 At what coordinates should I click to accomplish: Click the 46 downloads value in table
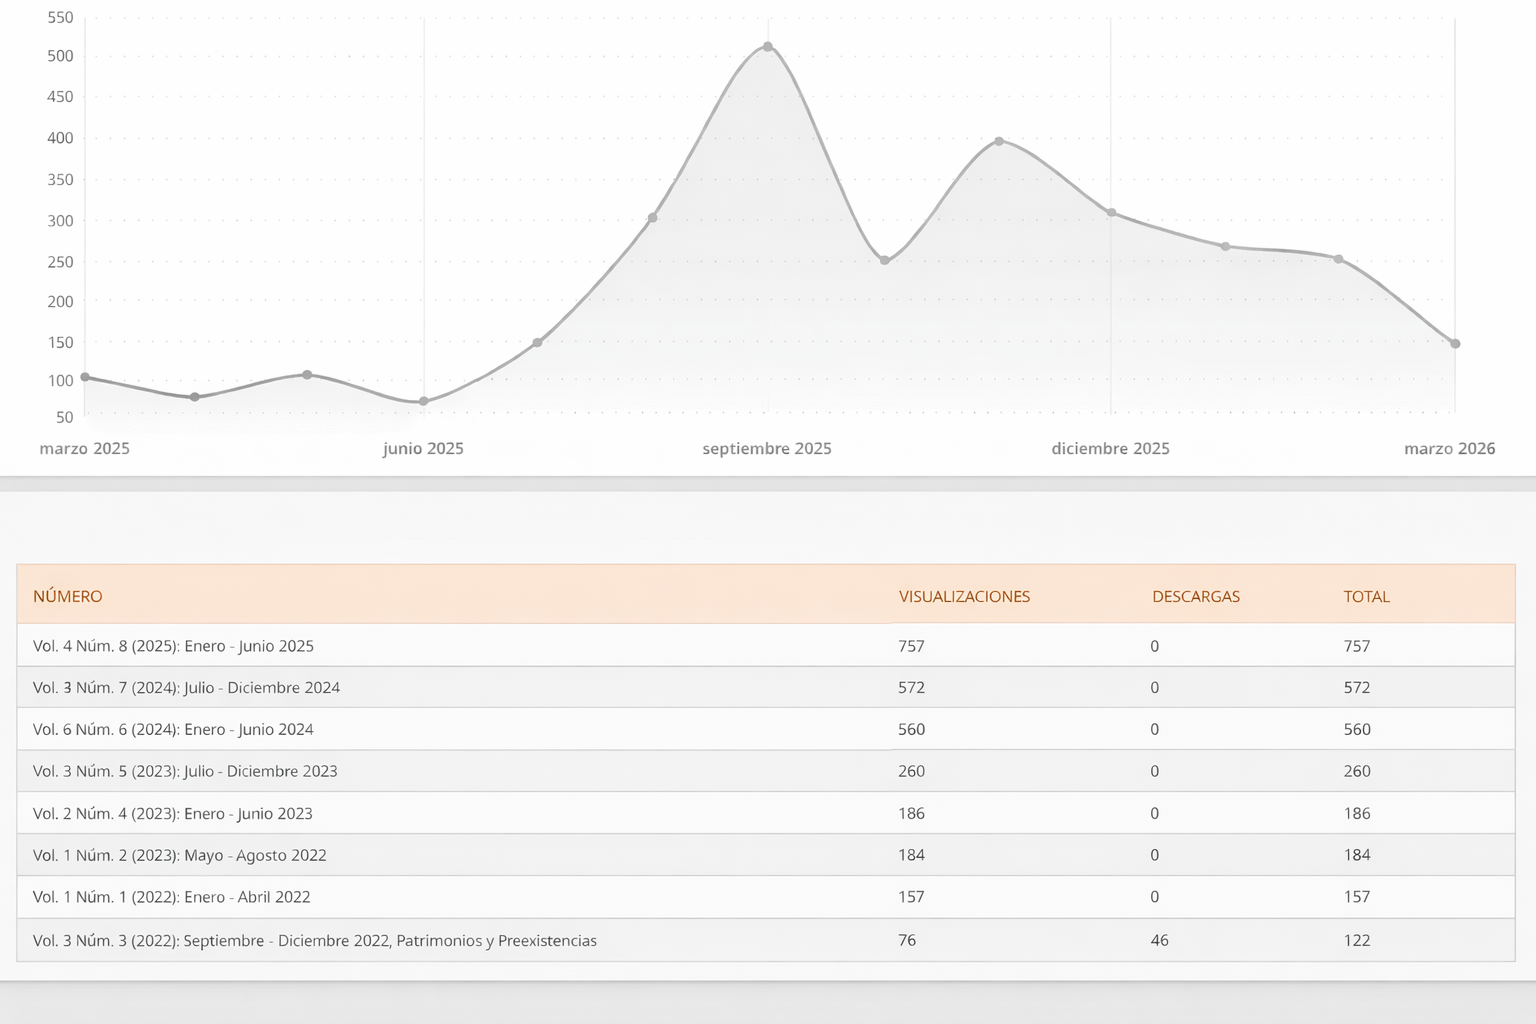pos(1159,941)
